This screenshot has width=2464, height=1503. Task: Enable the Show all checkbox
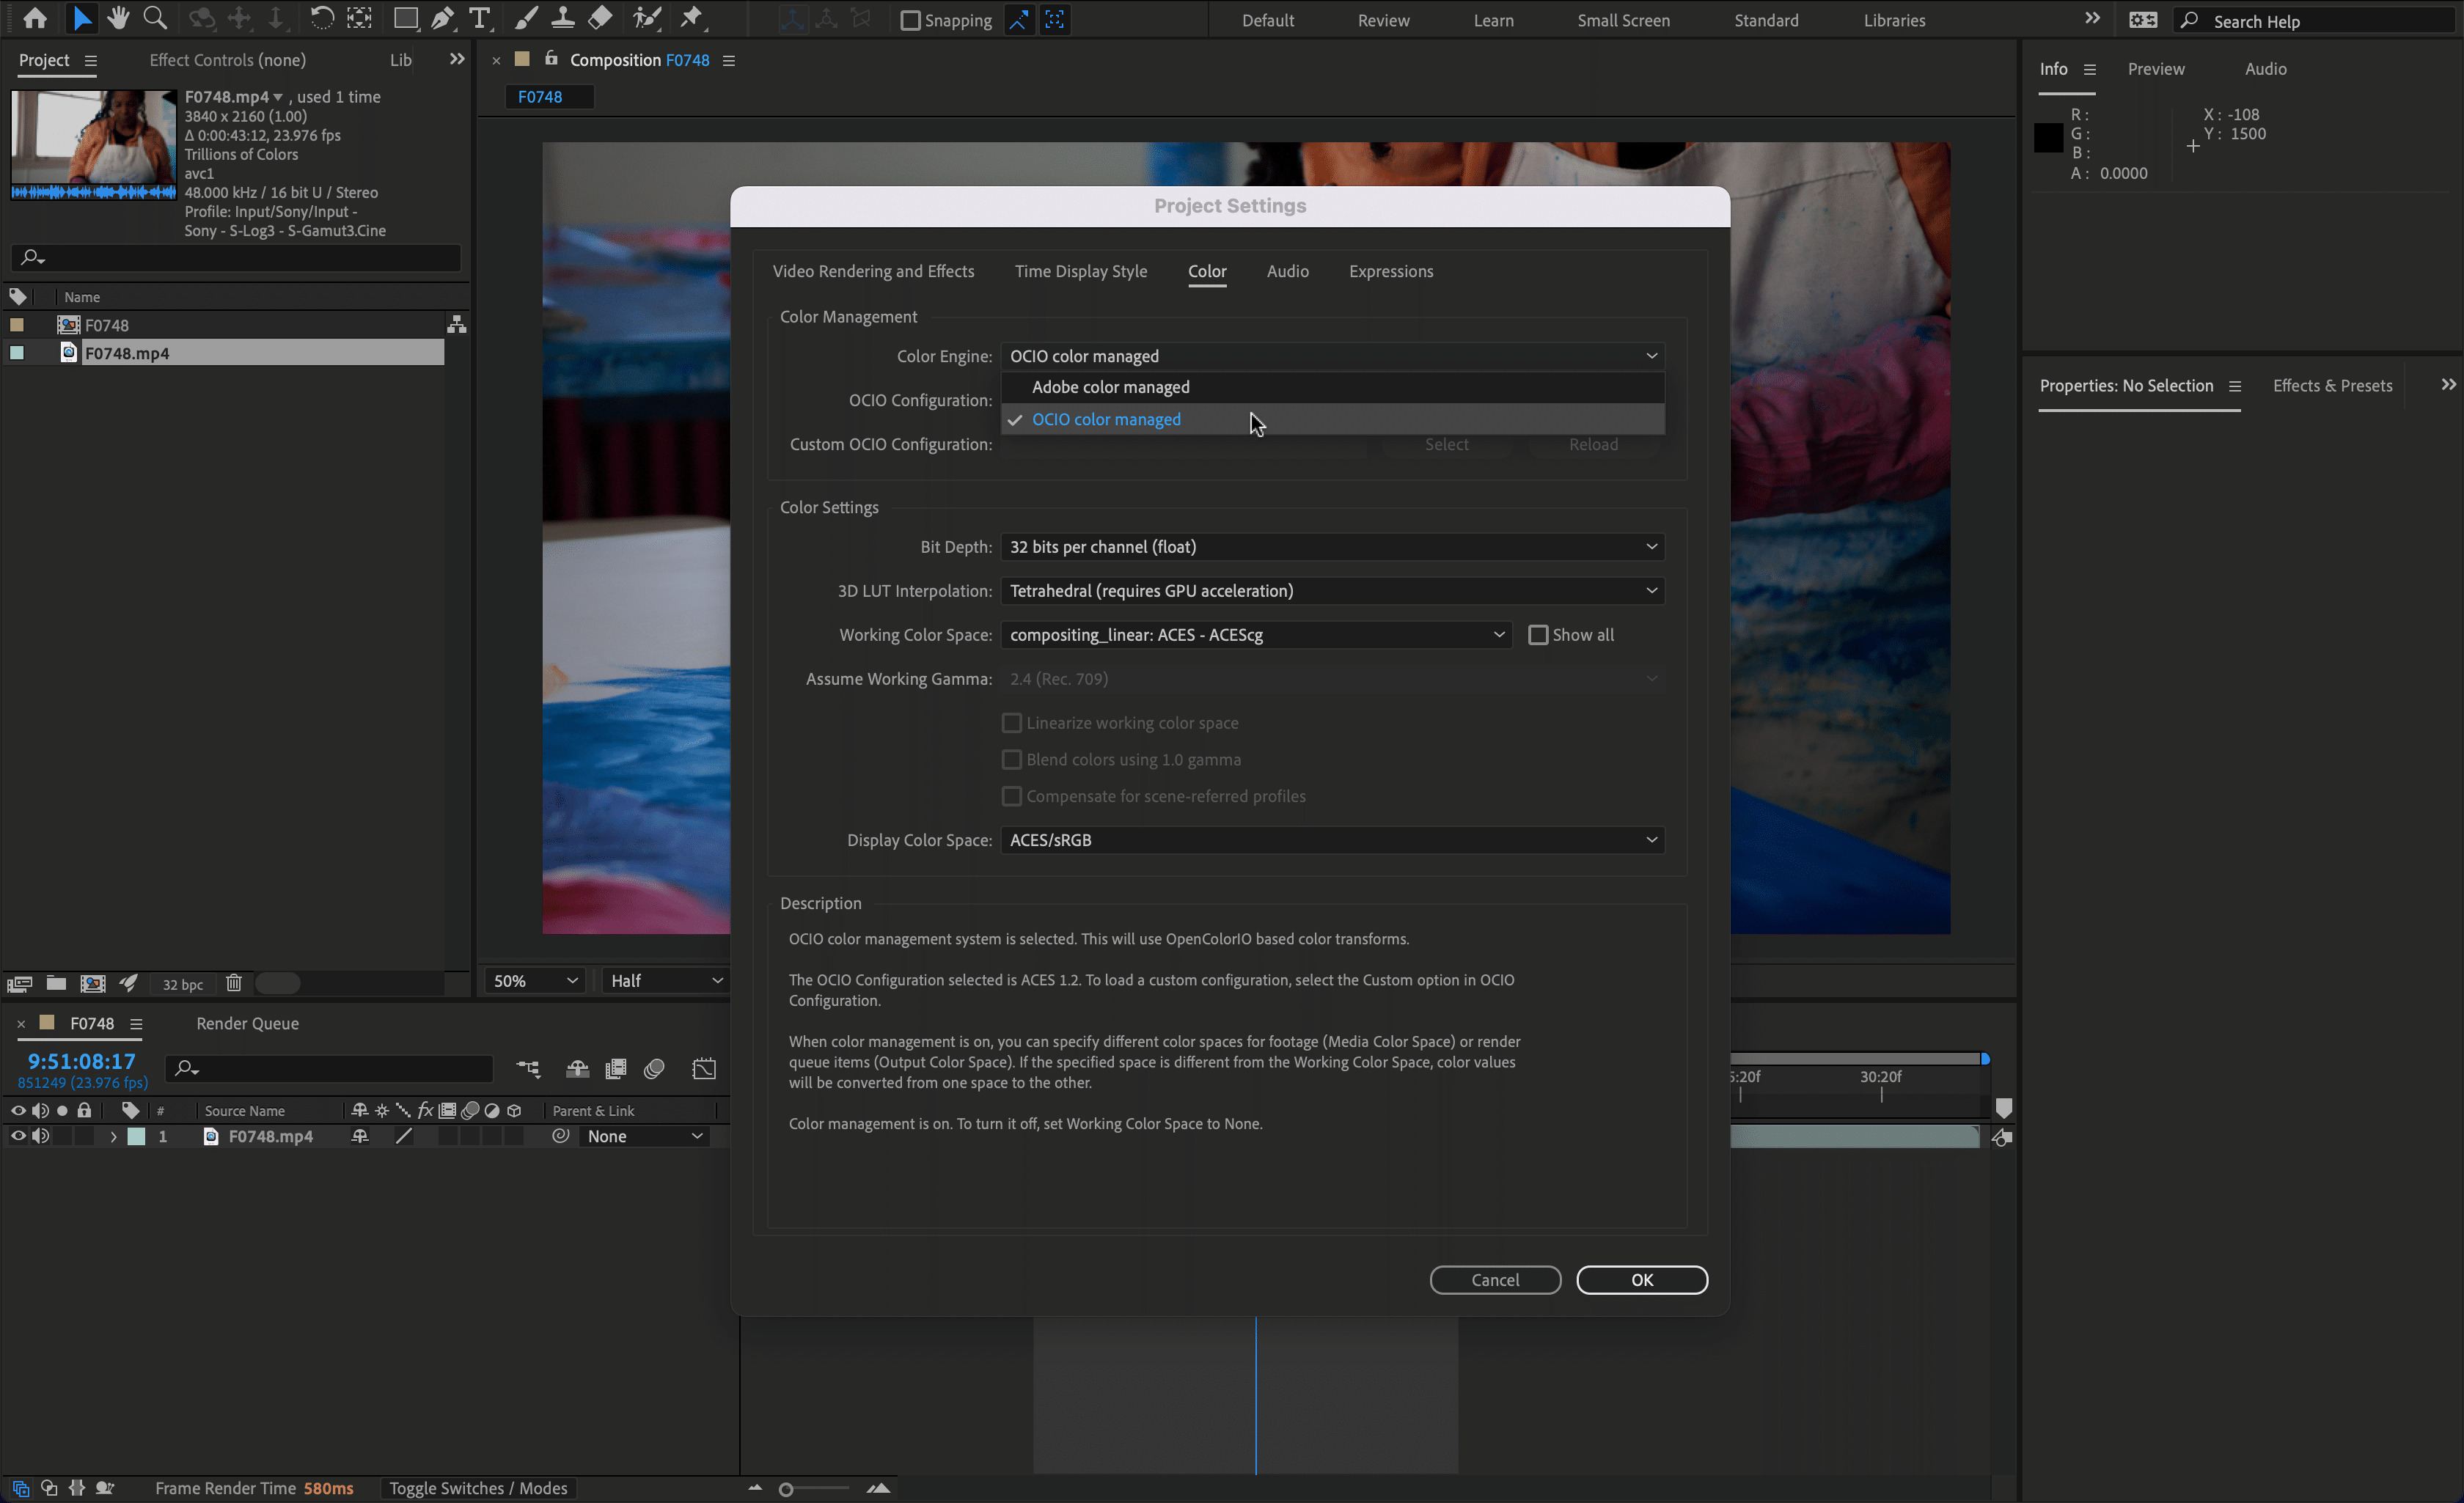(1538, 635)
